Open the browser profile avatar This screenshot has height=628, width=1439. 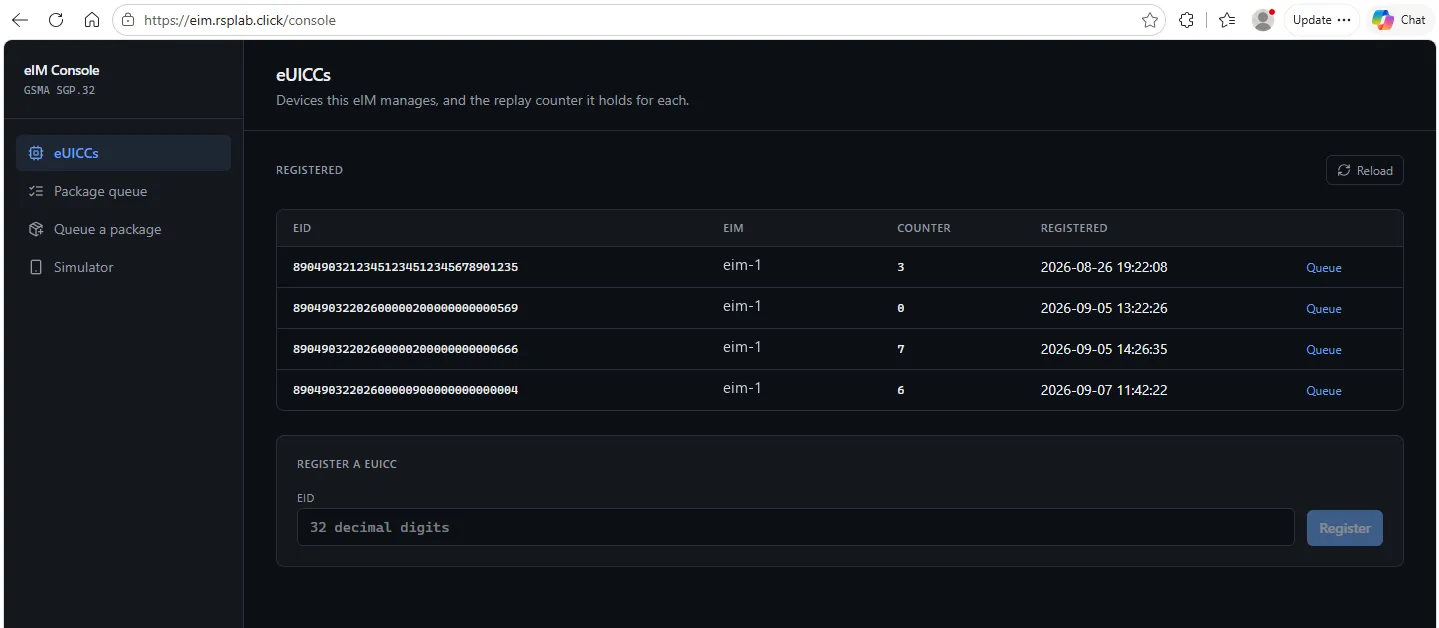[x=1263, y=20]
